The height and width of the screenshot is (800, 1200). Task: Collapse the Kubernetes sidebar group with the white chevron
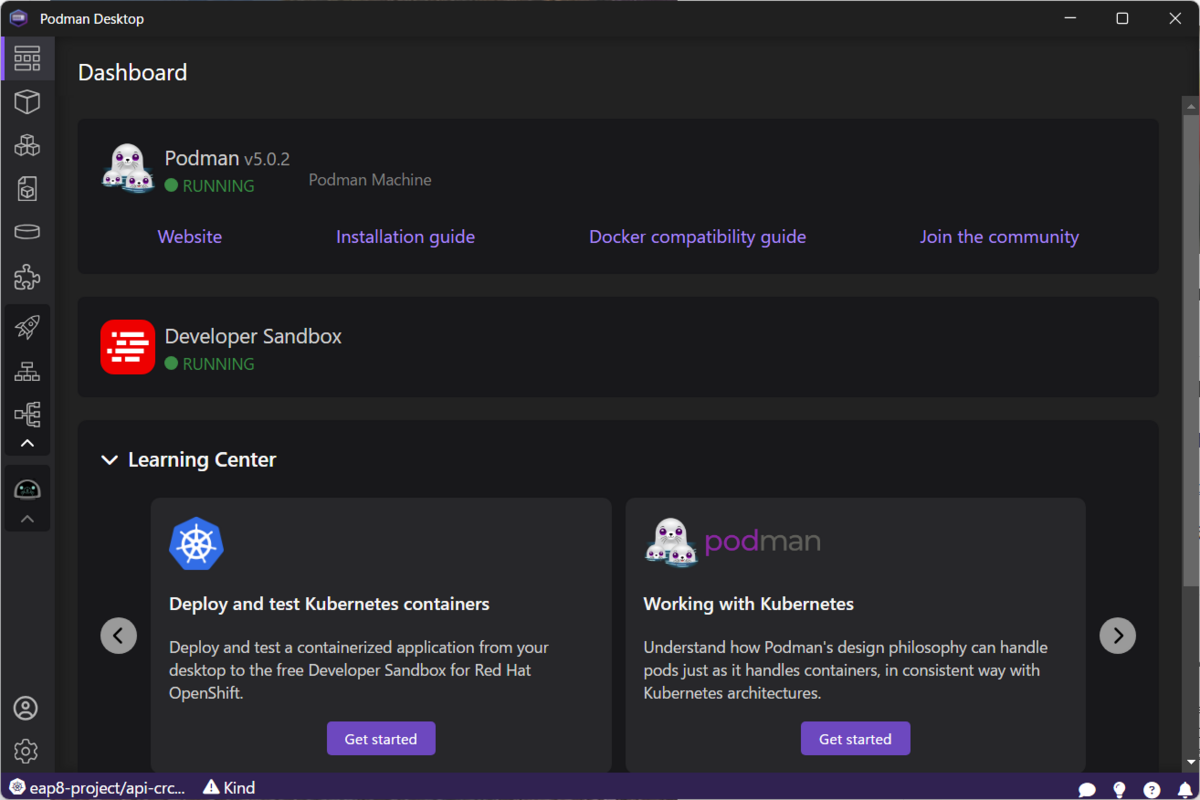click(27, 443)
